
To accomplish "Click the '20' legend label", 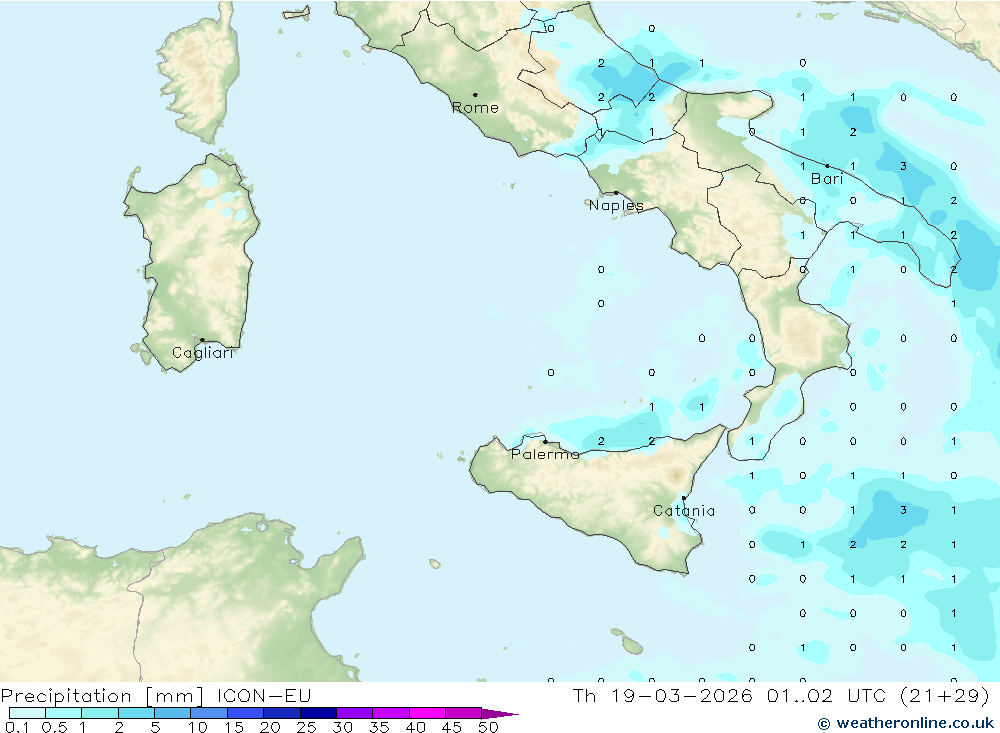I will [270, 727].
